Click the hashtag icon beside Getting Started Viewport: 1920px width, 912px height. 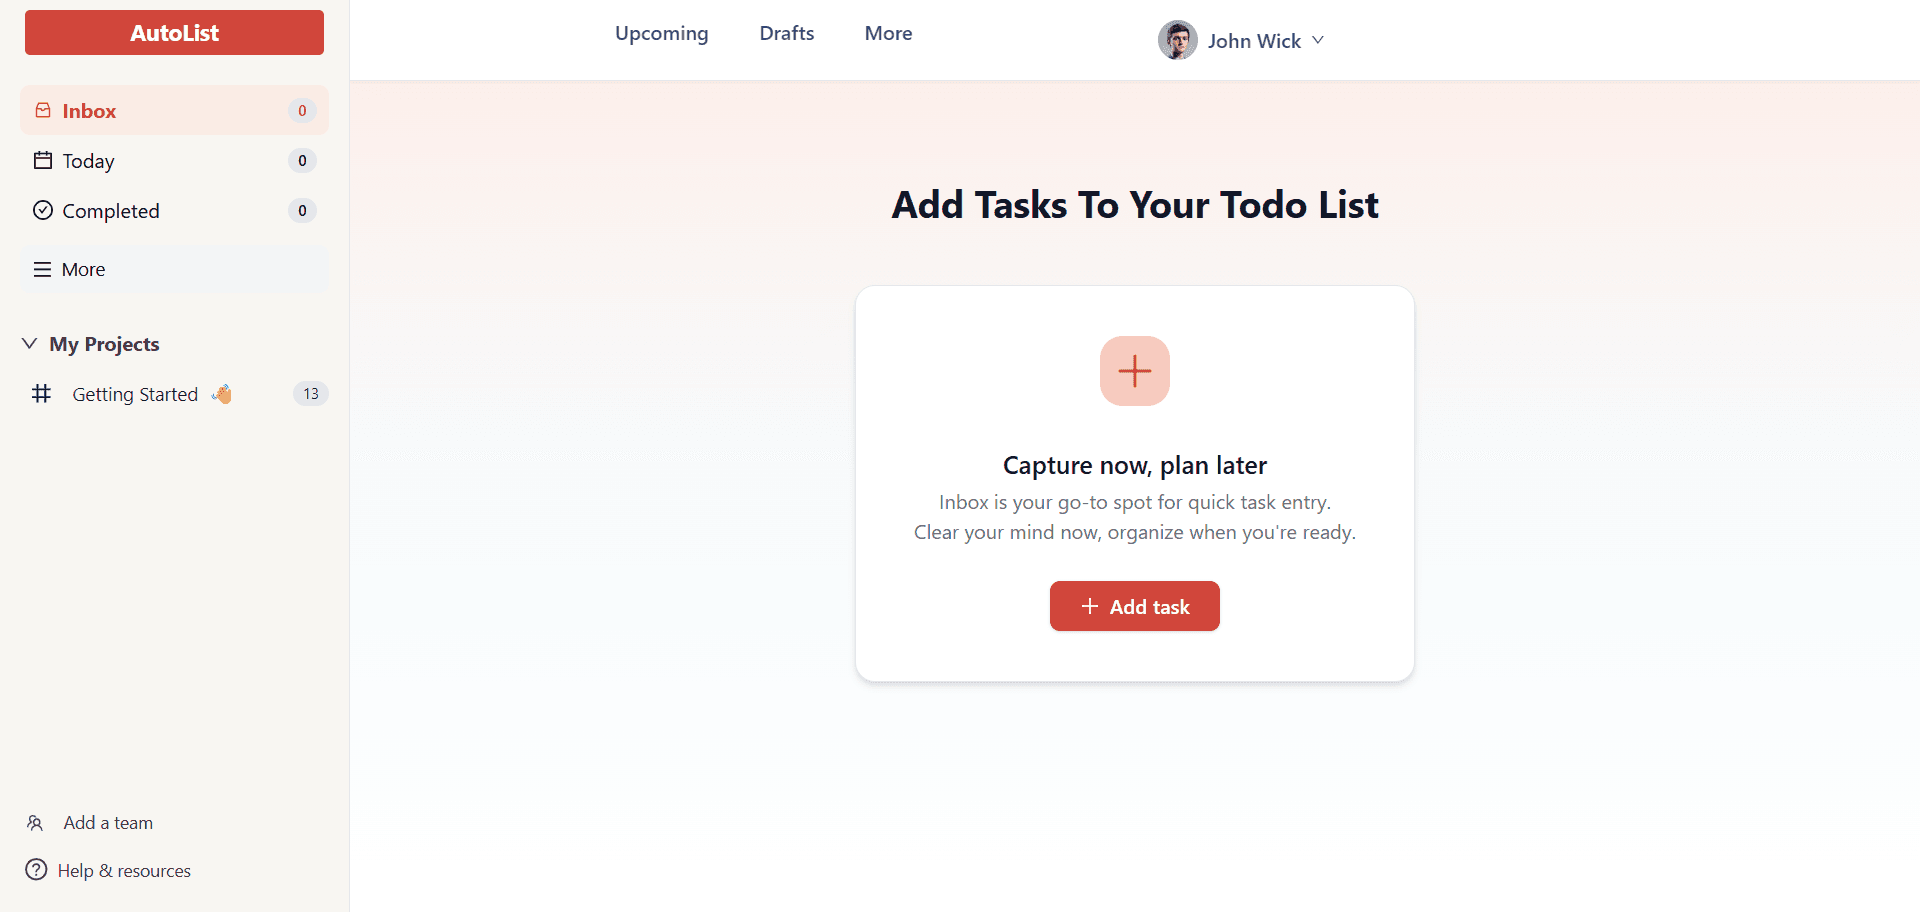[x=41, y=393]
